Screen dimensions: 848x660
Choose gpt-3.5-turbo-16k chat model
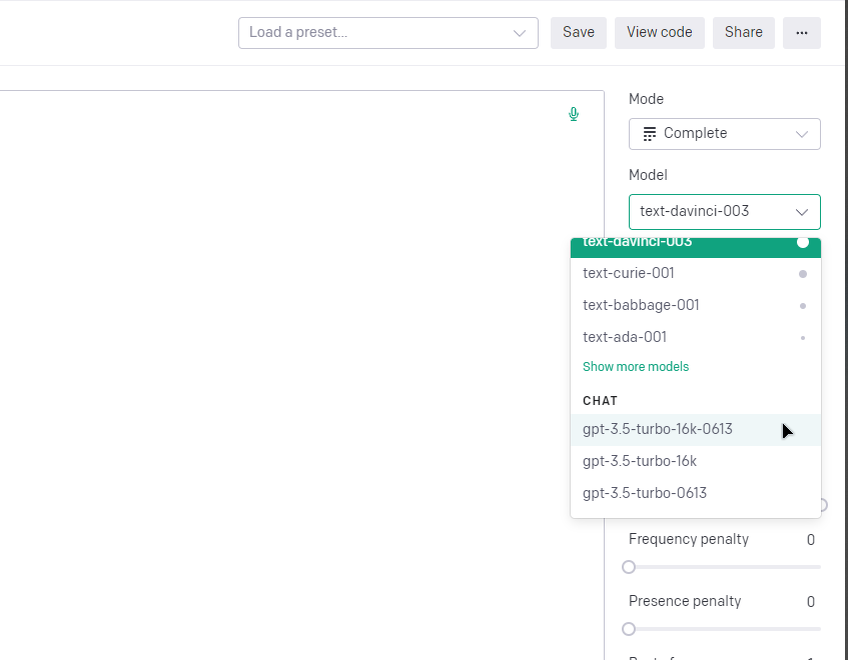tap(695, 461)
